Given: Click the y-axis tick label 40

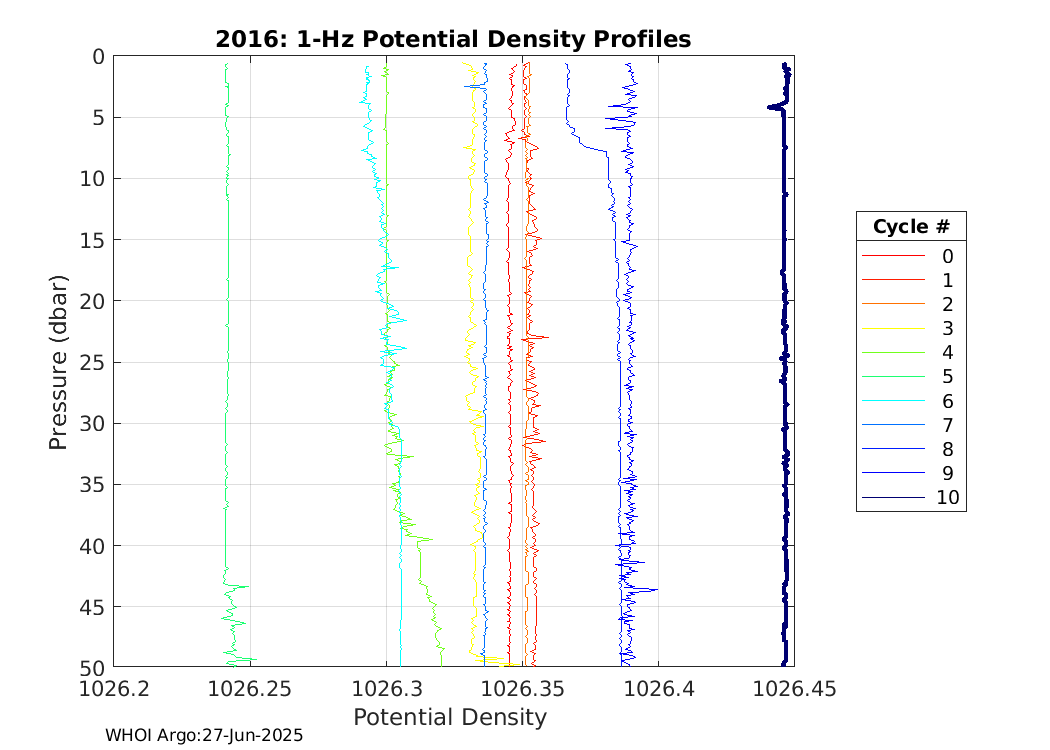Looking at the screenshot, I should point(92,546).
